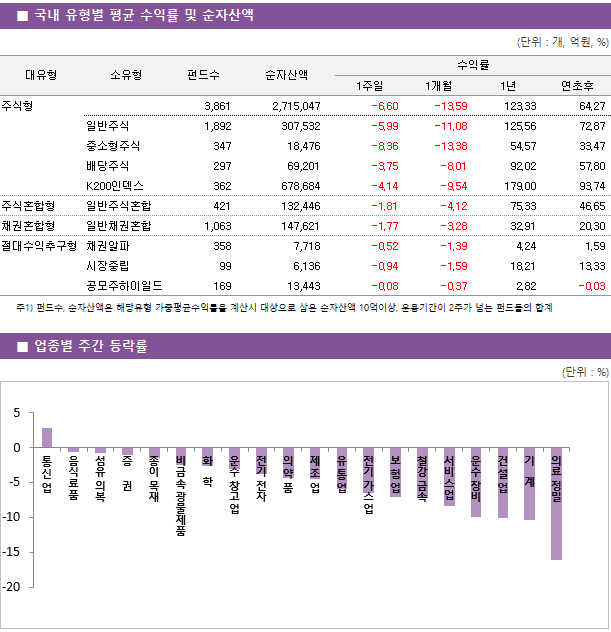Click the 운수창고업 axis label
The width and height of the screenshot is (611, 632).
[234, 485]
